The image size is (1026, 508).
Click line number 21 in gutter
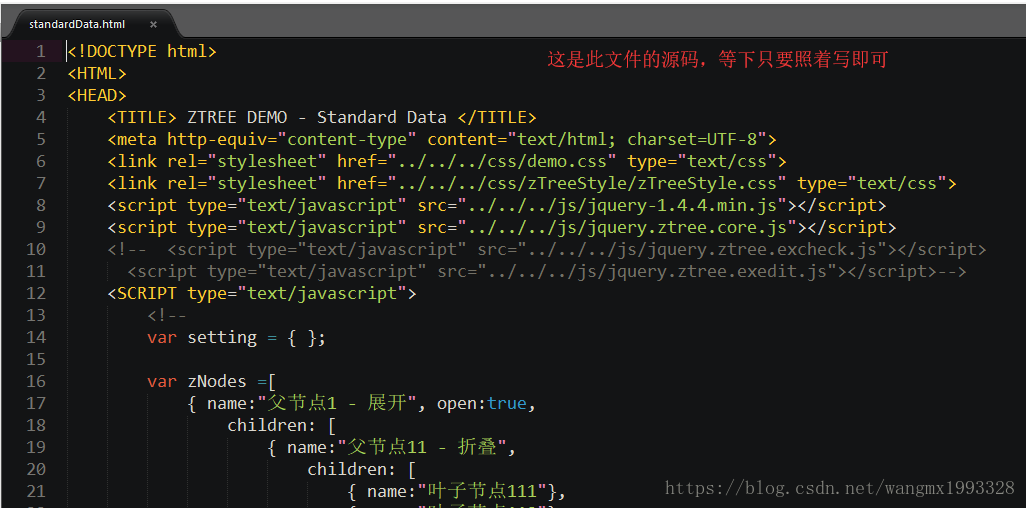[36, 491]
